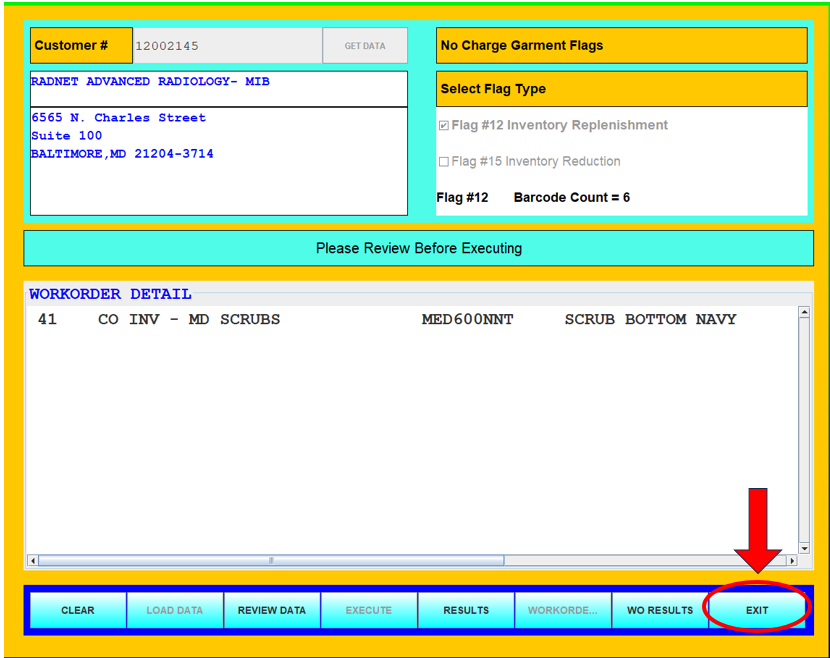Click the EXECUTE button
830x658 pixels.
coord(369,610)
